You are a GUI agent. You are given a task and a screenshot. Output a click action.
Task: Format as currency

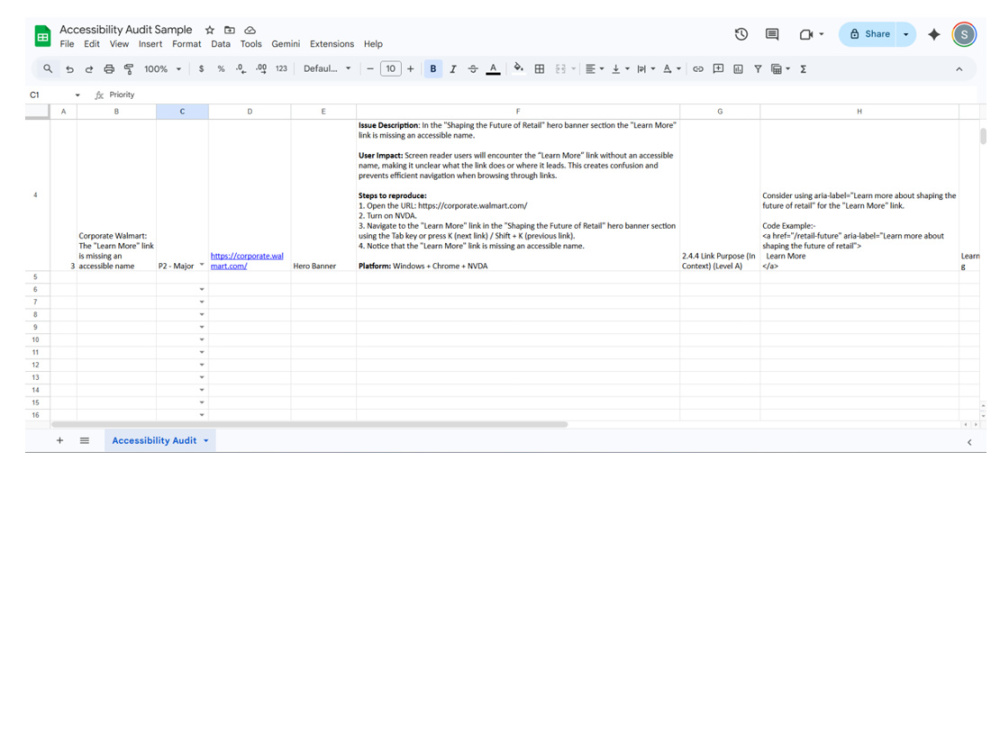coord(202,69)
